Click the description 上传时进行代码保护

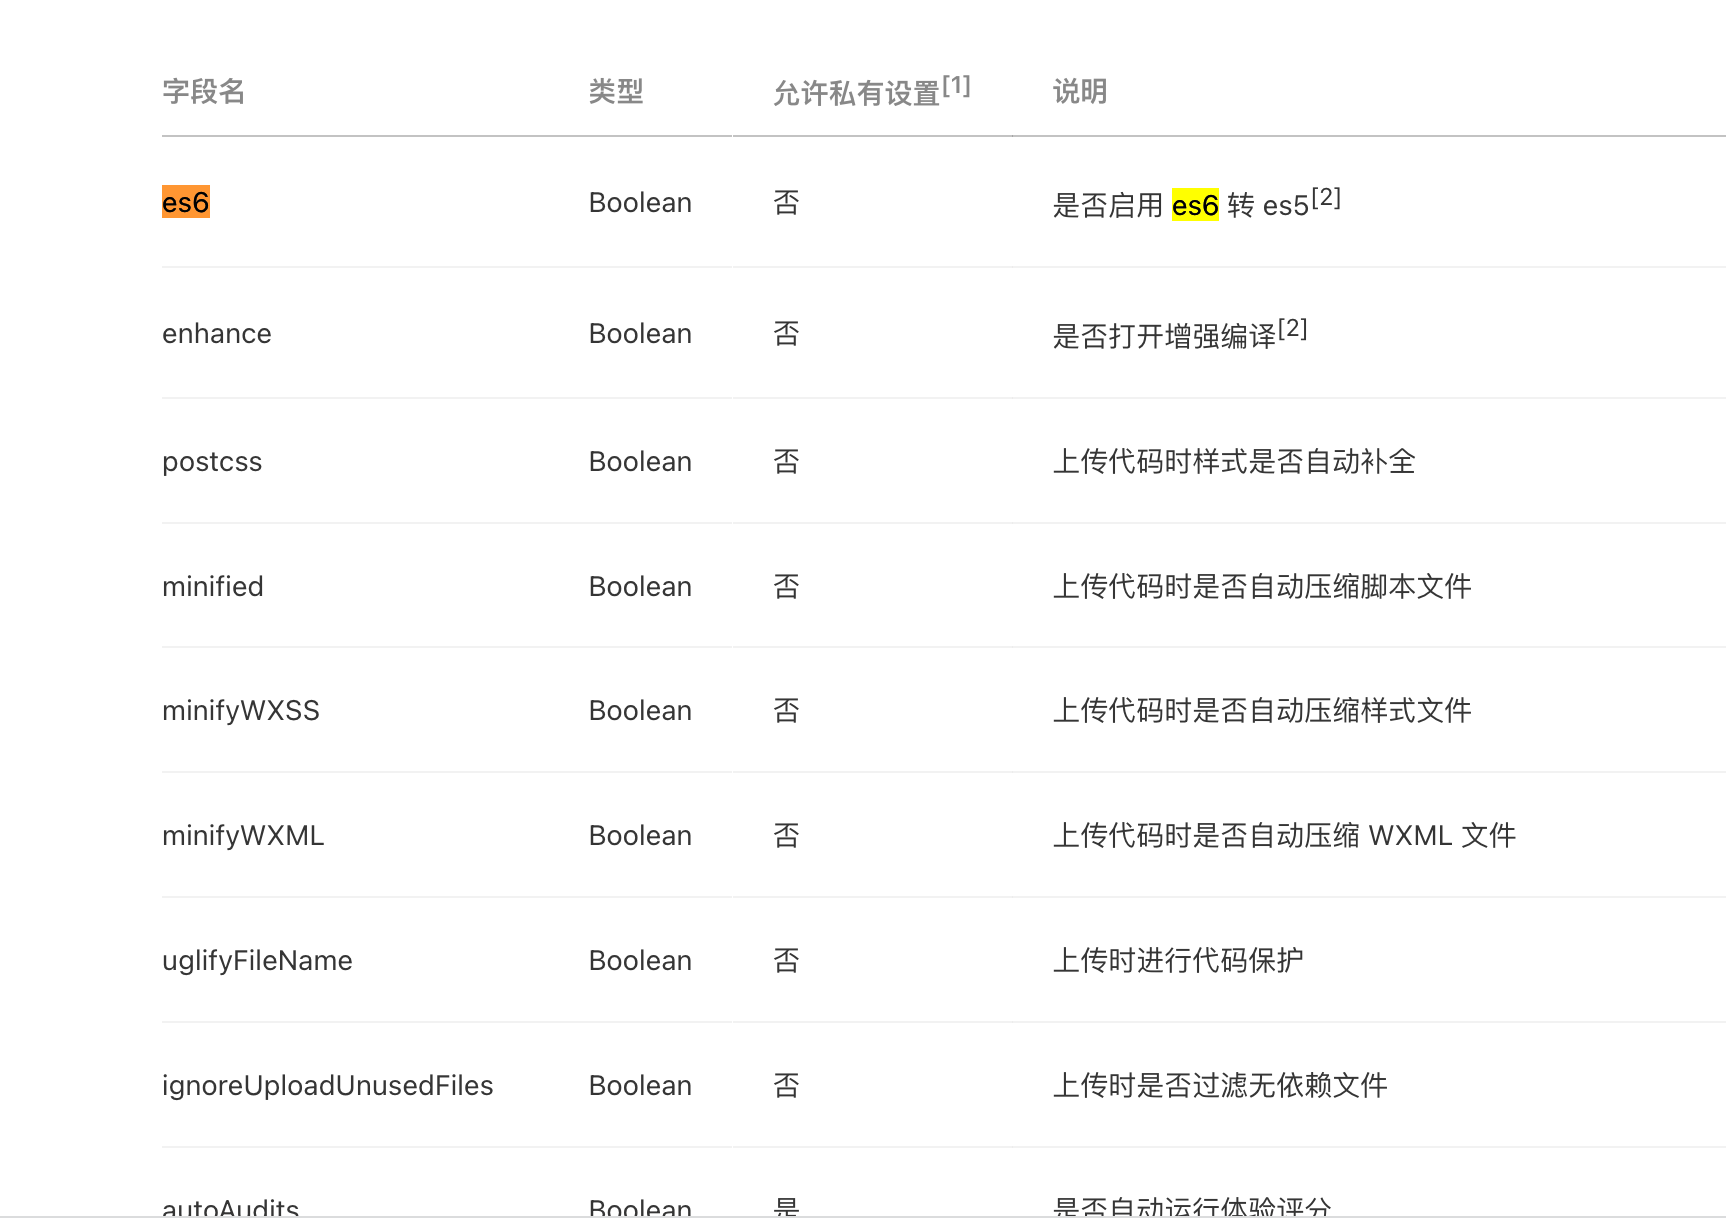pyautogui.click(x=1178, y=961)
